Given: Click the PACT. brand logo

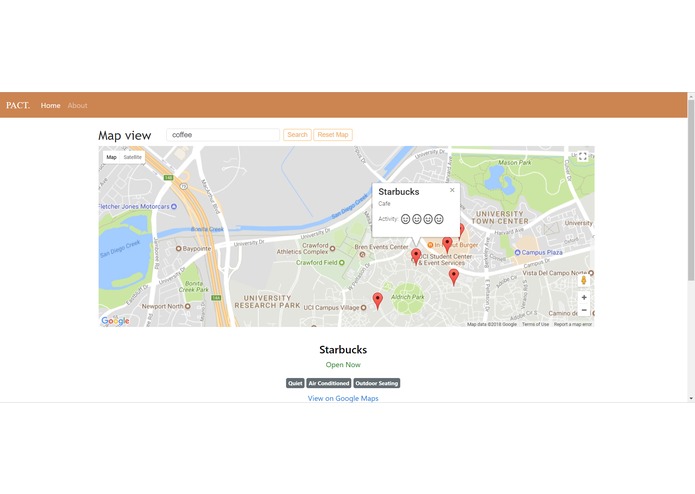Looking at the screenshot, I should (x=18, y=105).
